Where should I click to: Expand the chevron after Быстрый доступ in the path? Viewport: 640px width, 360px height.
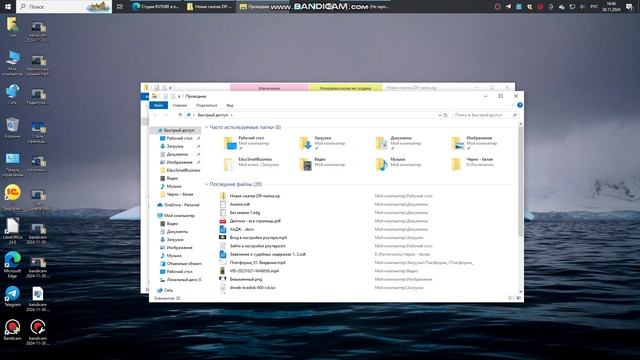coord(231,115)
